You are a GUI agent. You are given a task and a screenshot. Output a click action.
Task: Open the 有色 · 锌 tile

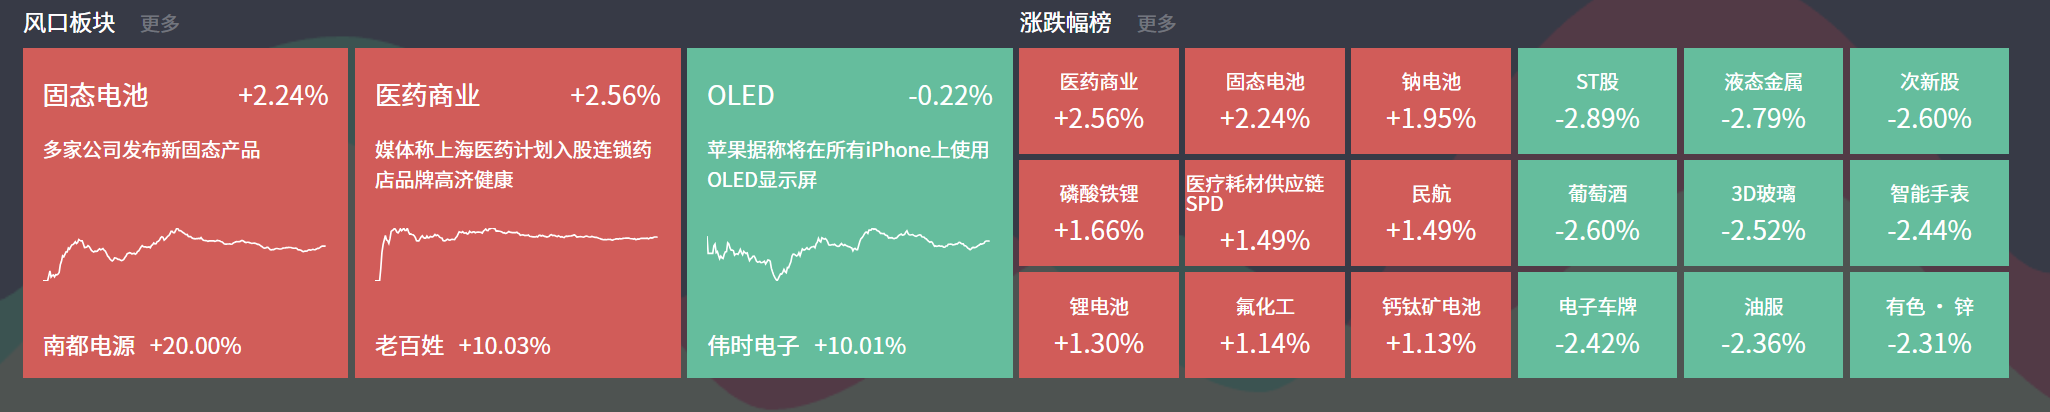1929,325
